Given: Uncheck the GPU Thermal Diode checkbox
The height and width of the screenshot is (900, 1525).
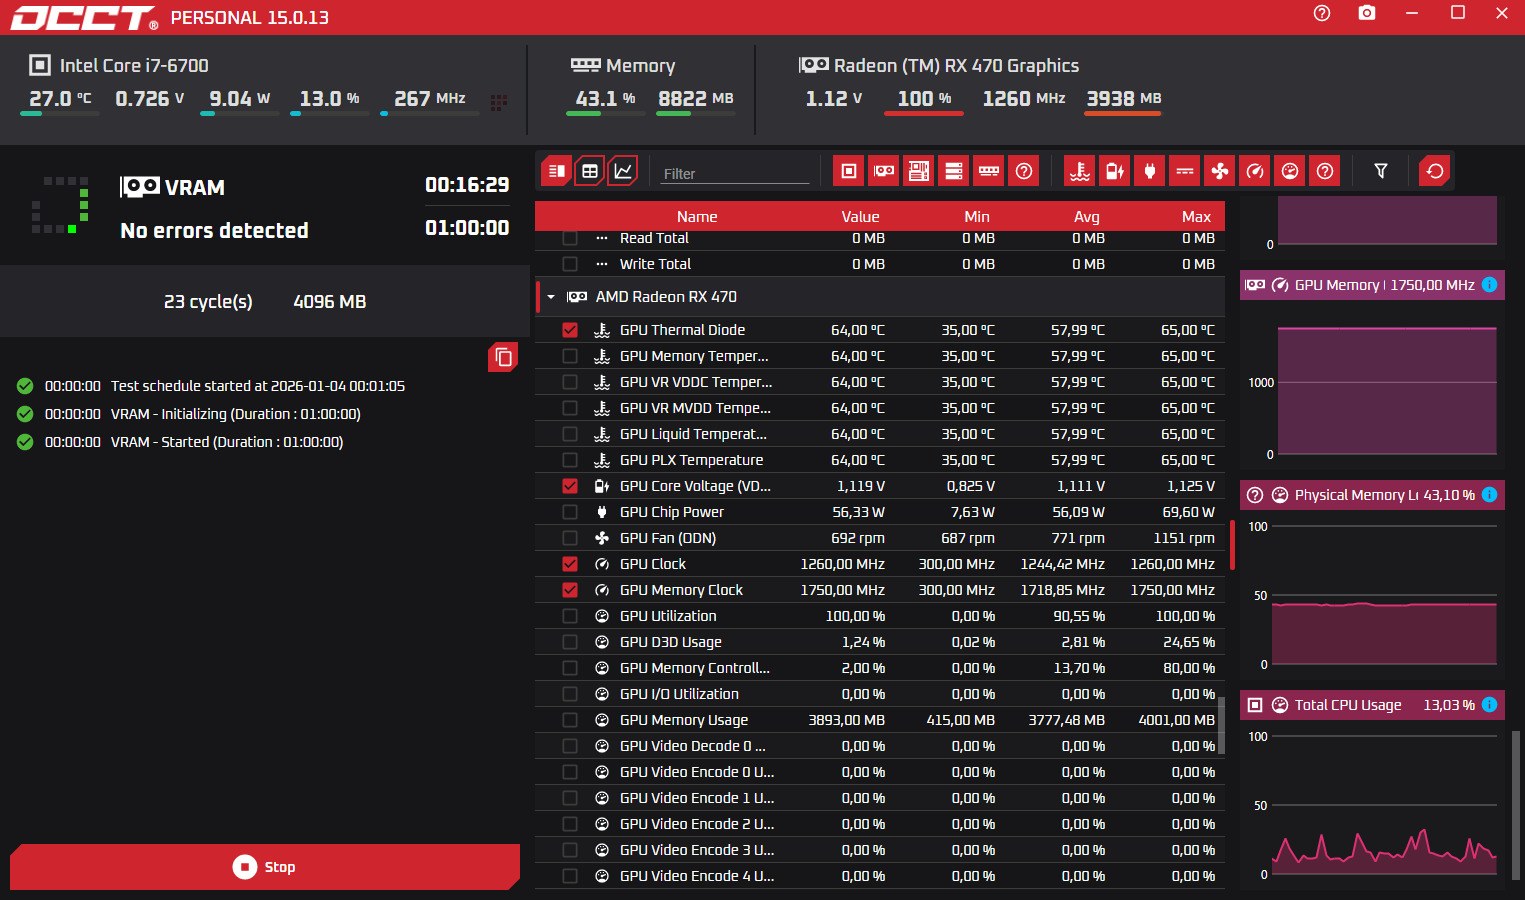Looking at the screenshot, I should (570, 330).
